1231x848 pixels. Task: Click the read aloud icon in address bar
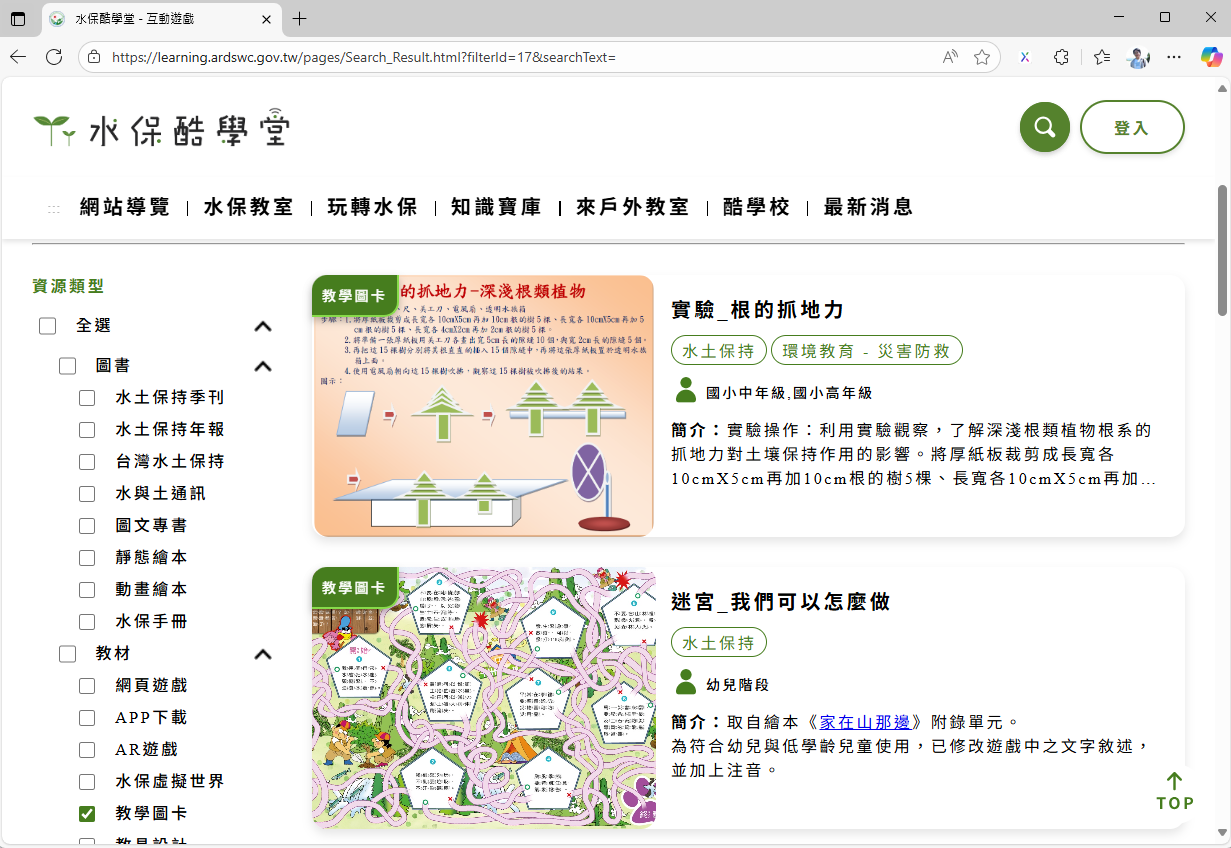tap(950, 57)
